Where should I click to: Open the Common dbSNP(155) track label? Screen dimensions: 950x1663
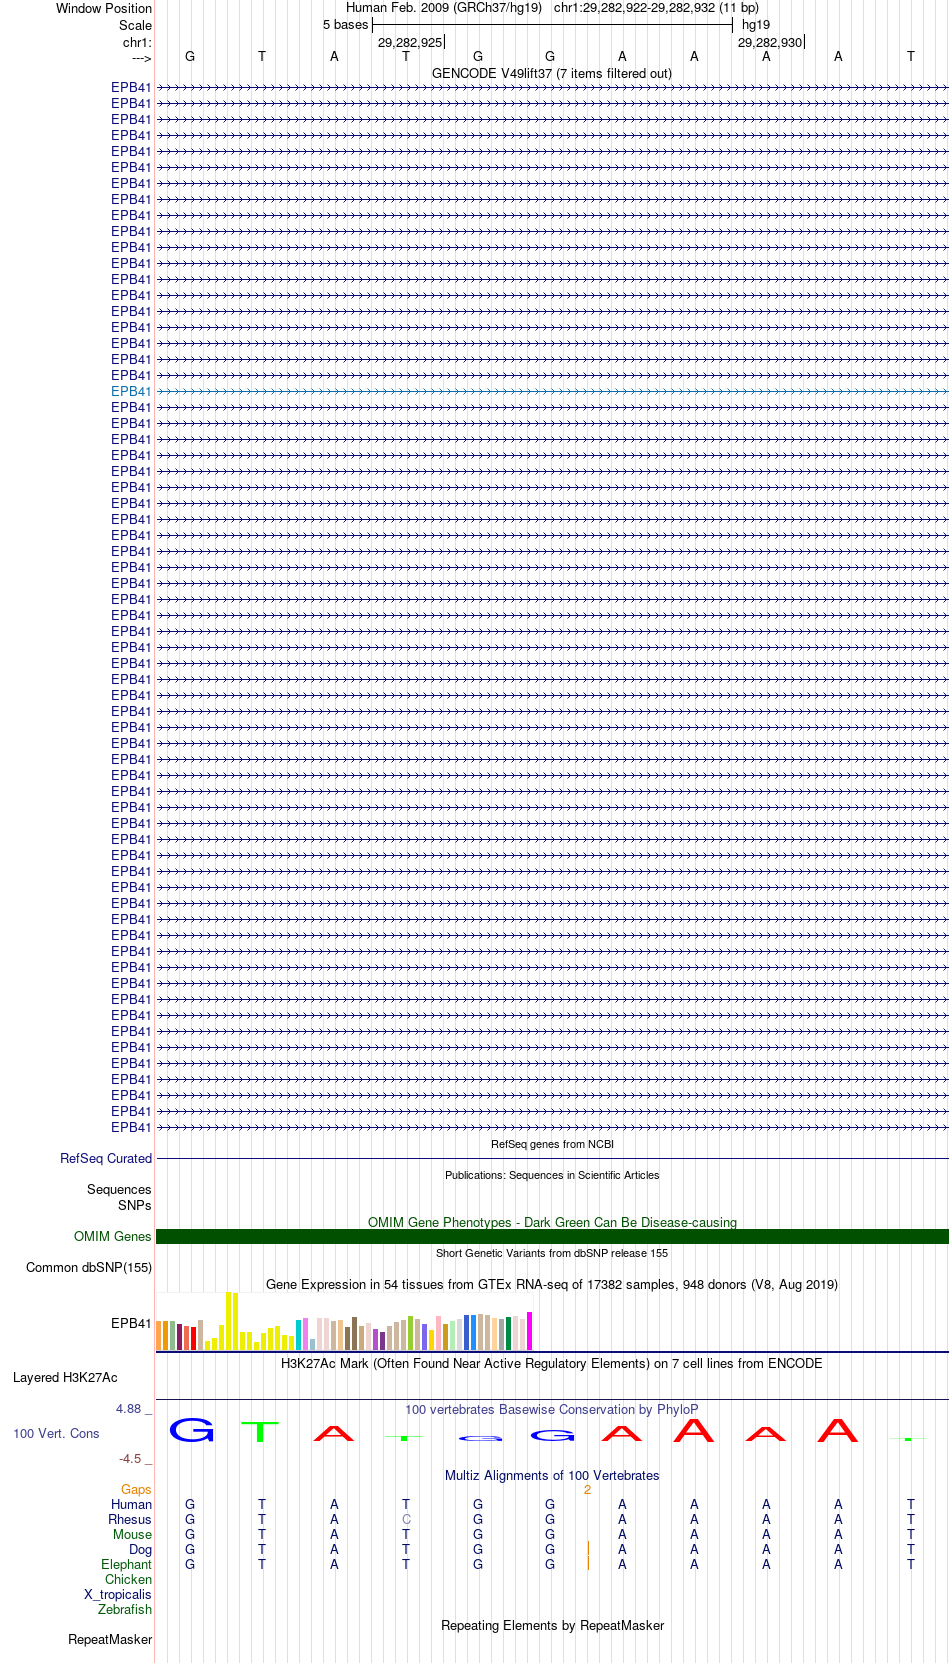pos(89,1268)
